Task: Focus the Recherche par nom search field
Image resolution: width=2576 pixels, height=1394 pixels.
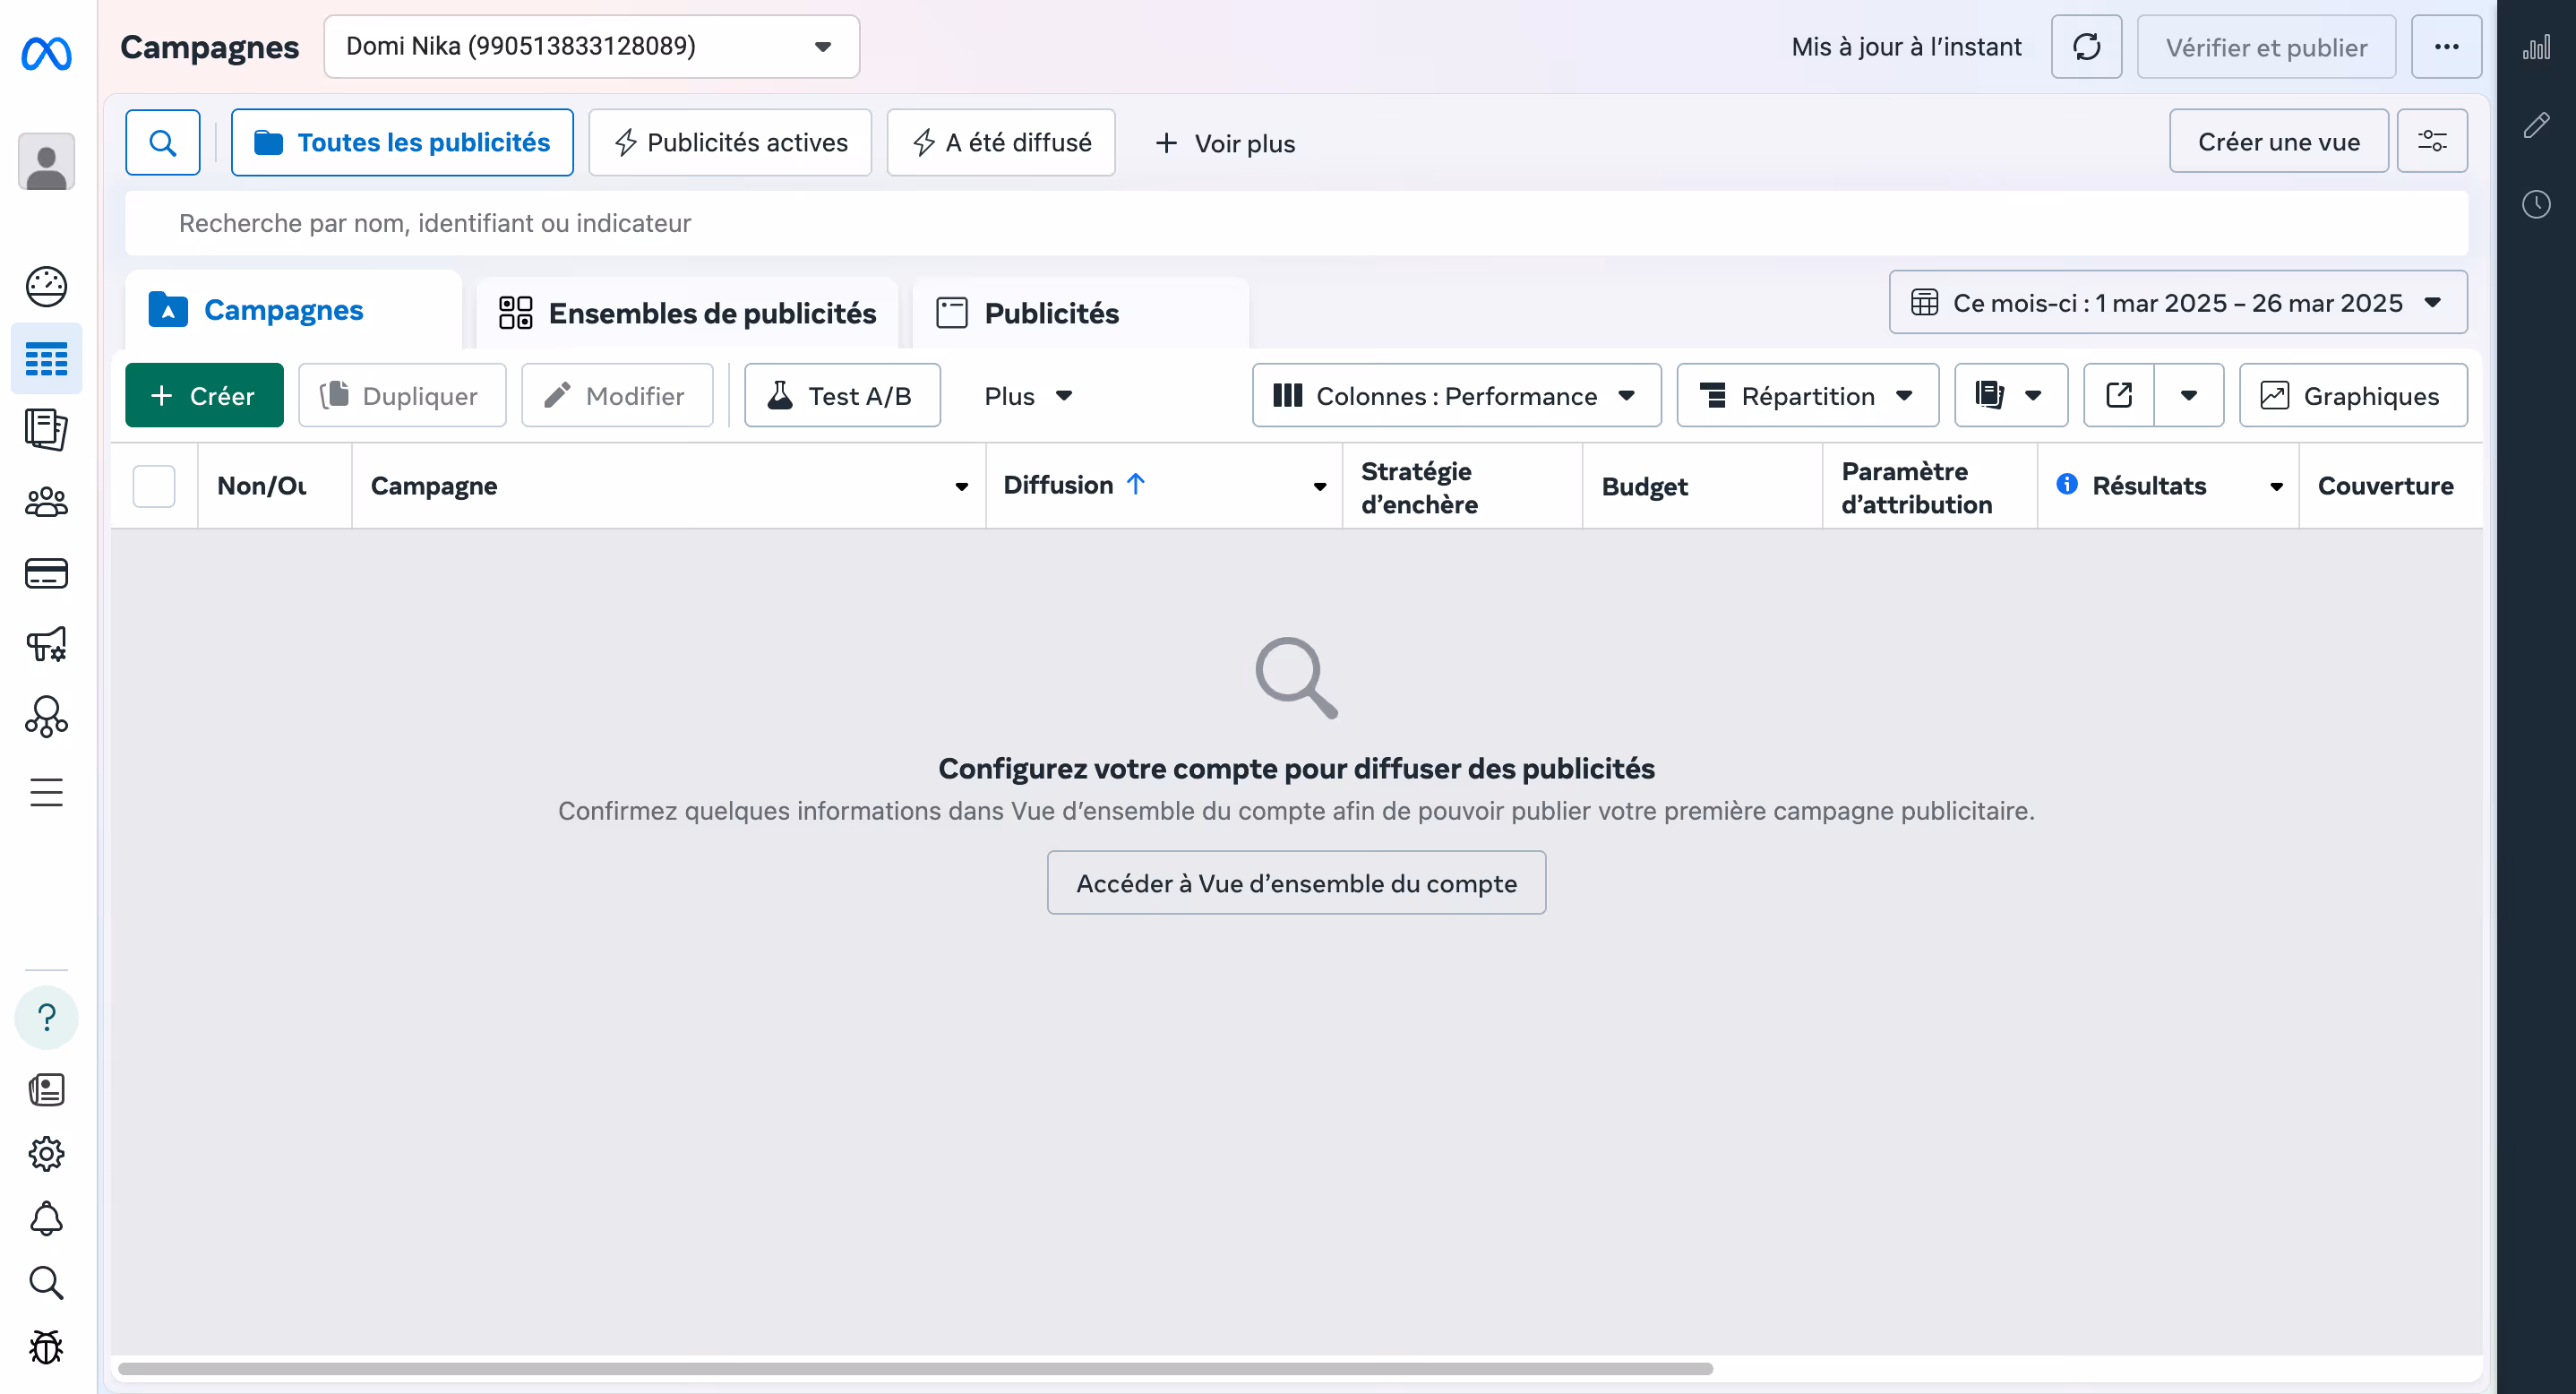Action: click(x=1296, y=223)
